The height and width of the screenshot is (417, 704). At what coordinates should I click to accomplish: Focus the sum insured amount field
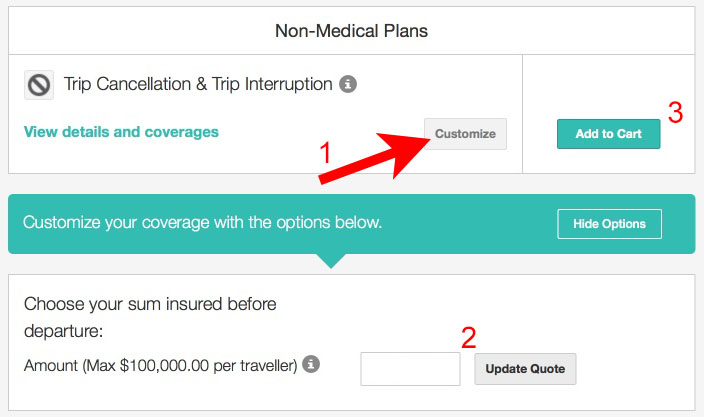(x=410, y=369)
